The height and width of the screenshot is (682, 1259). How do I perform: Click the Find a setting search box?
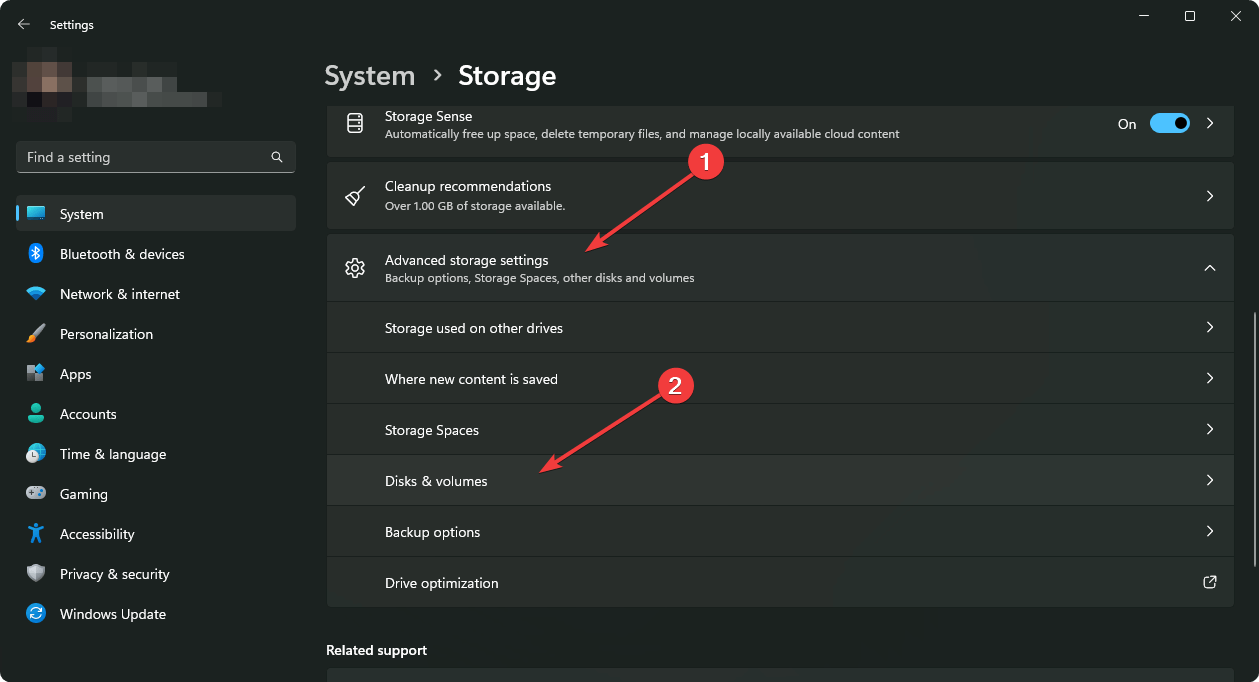156,157
